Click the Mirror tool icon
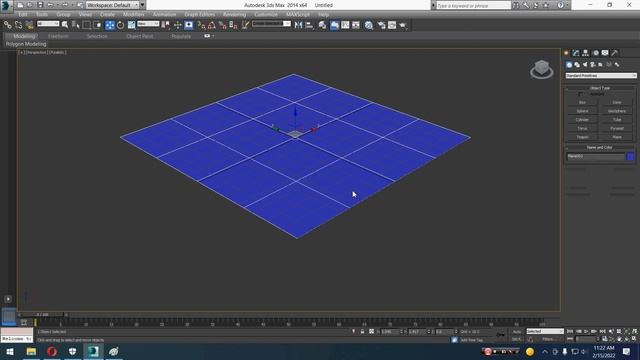Viewport: 640px width, 360px height. [x=299, y=25]
